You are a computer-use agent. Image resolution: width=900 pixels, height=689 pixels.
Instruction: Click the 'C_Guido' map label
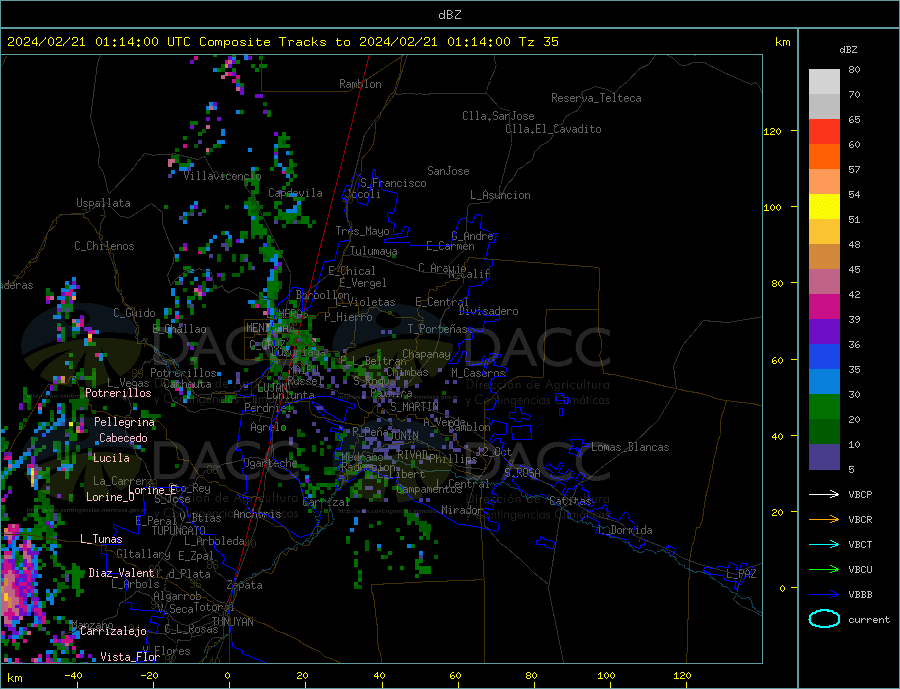coord(134,313)
